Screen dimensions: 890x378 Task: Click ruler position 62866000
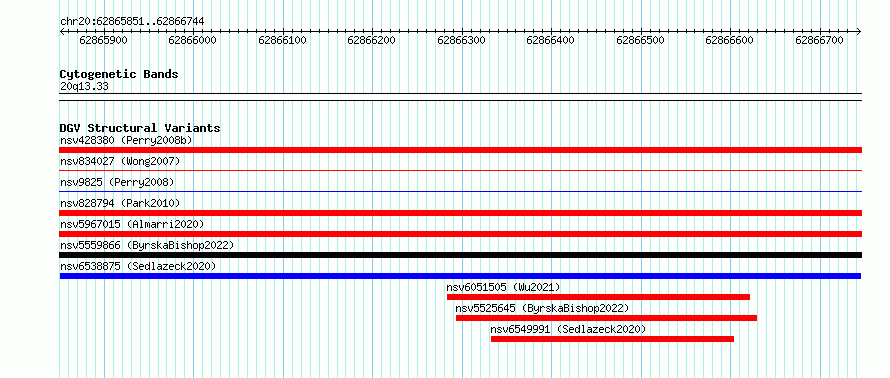(193, 41)
